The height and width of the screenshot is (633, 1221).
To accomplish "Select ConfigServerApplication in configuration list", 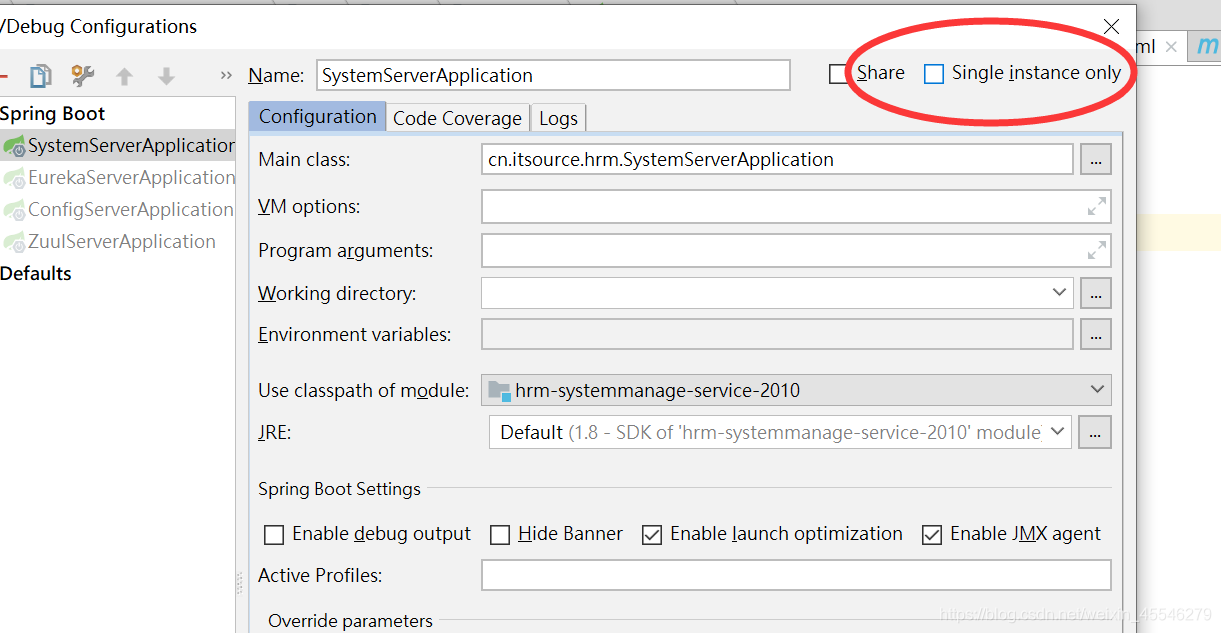I will pyautogui.click(x=118, y=210).
